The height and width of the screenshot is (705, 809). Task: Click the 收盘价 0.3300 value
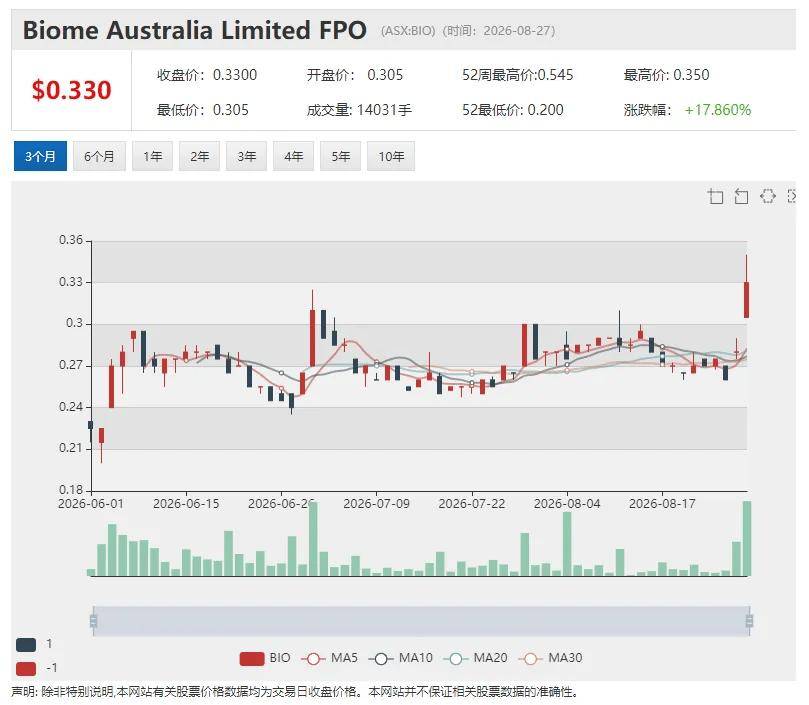(235, 75)
